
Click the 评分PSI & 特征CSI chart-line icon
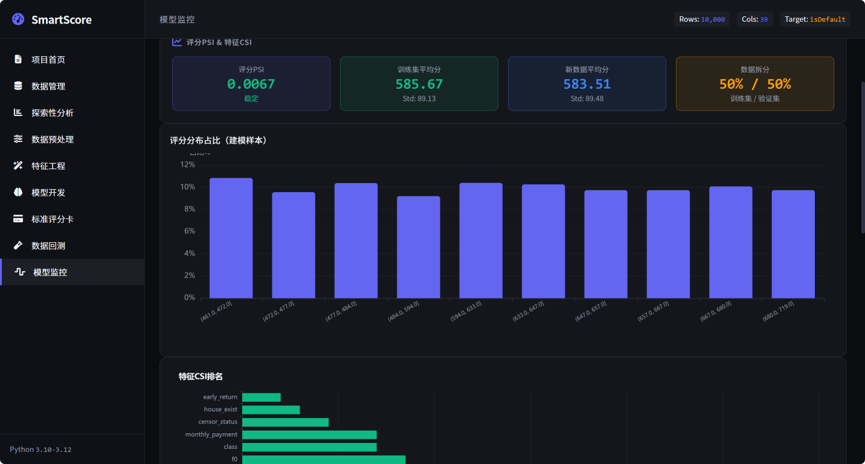click(x=177, y=42)
